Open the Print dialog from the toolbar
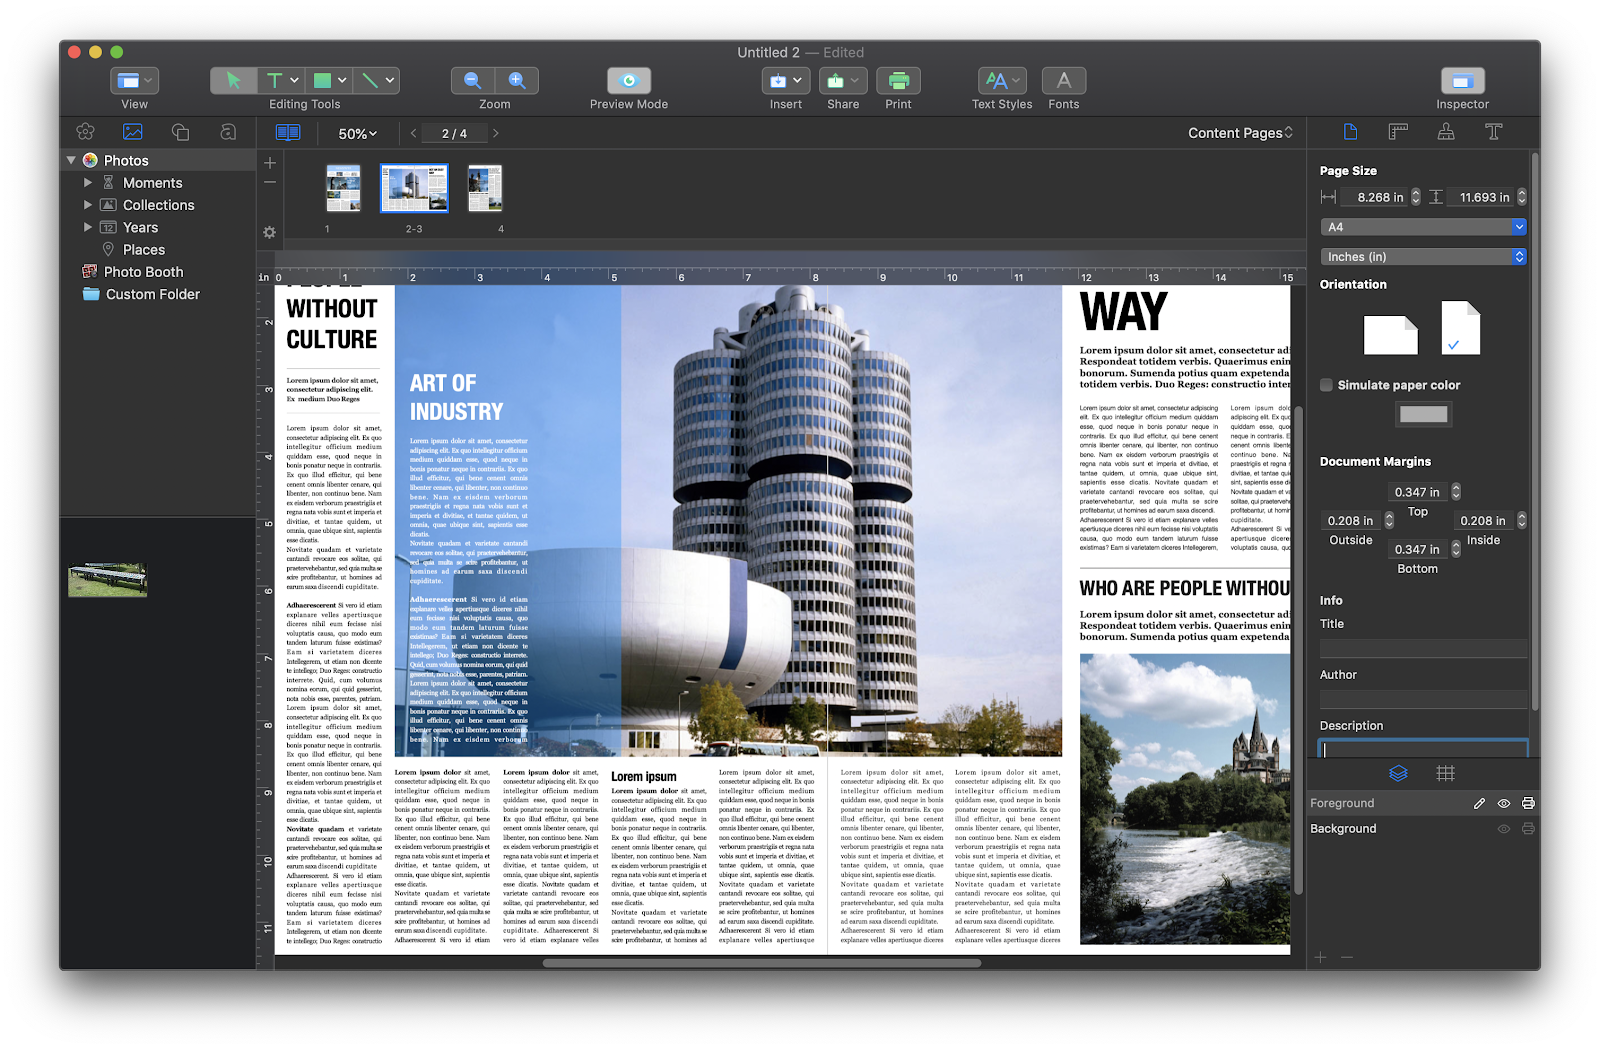Viewport: 1600px width, 1049px height. click(898, 80)
